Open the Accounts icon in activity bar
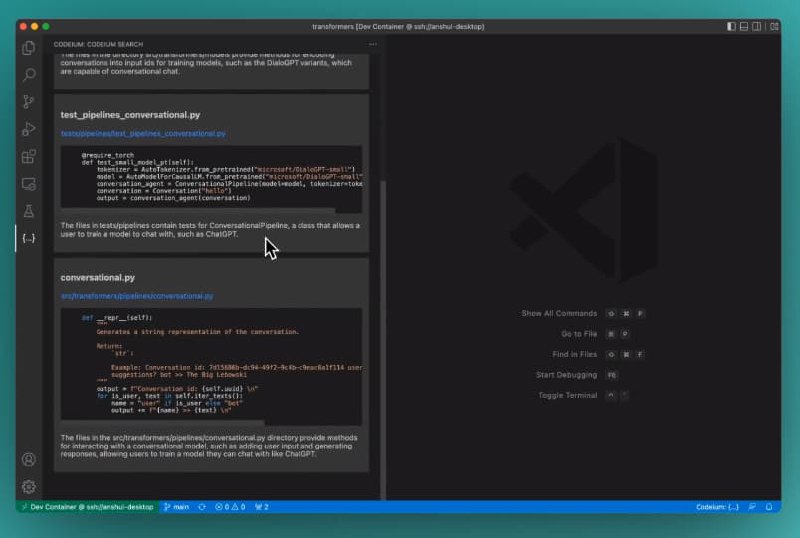This screenshot has height=538, width=800. 29,459
